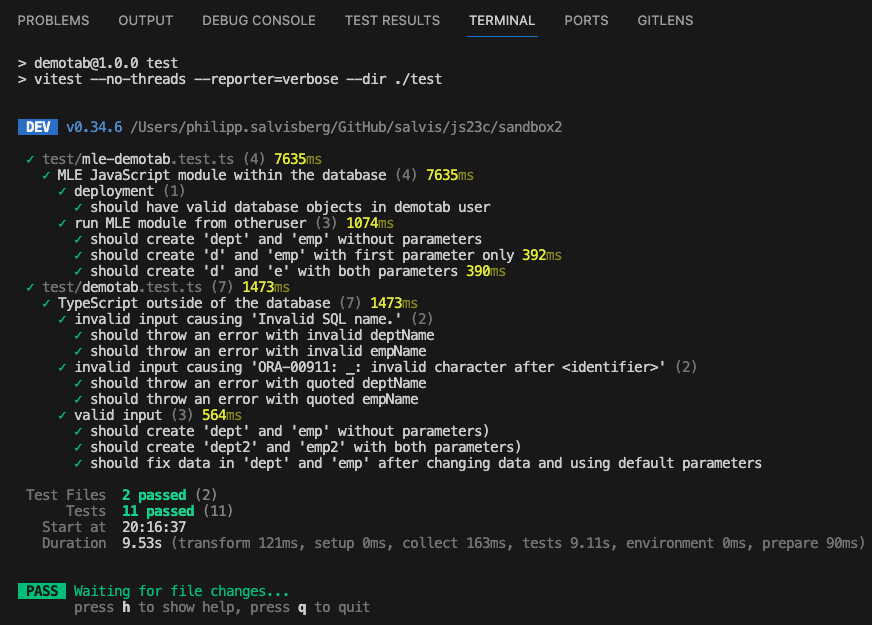The width and height of the screenshot is (872, 625).
Task: Open the test/mle-demotab.test.ts file link
Action: pos(138,159)
